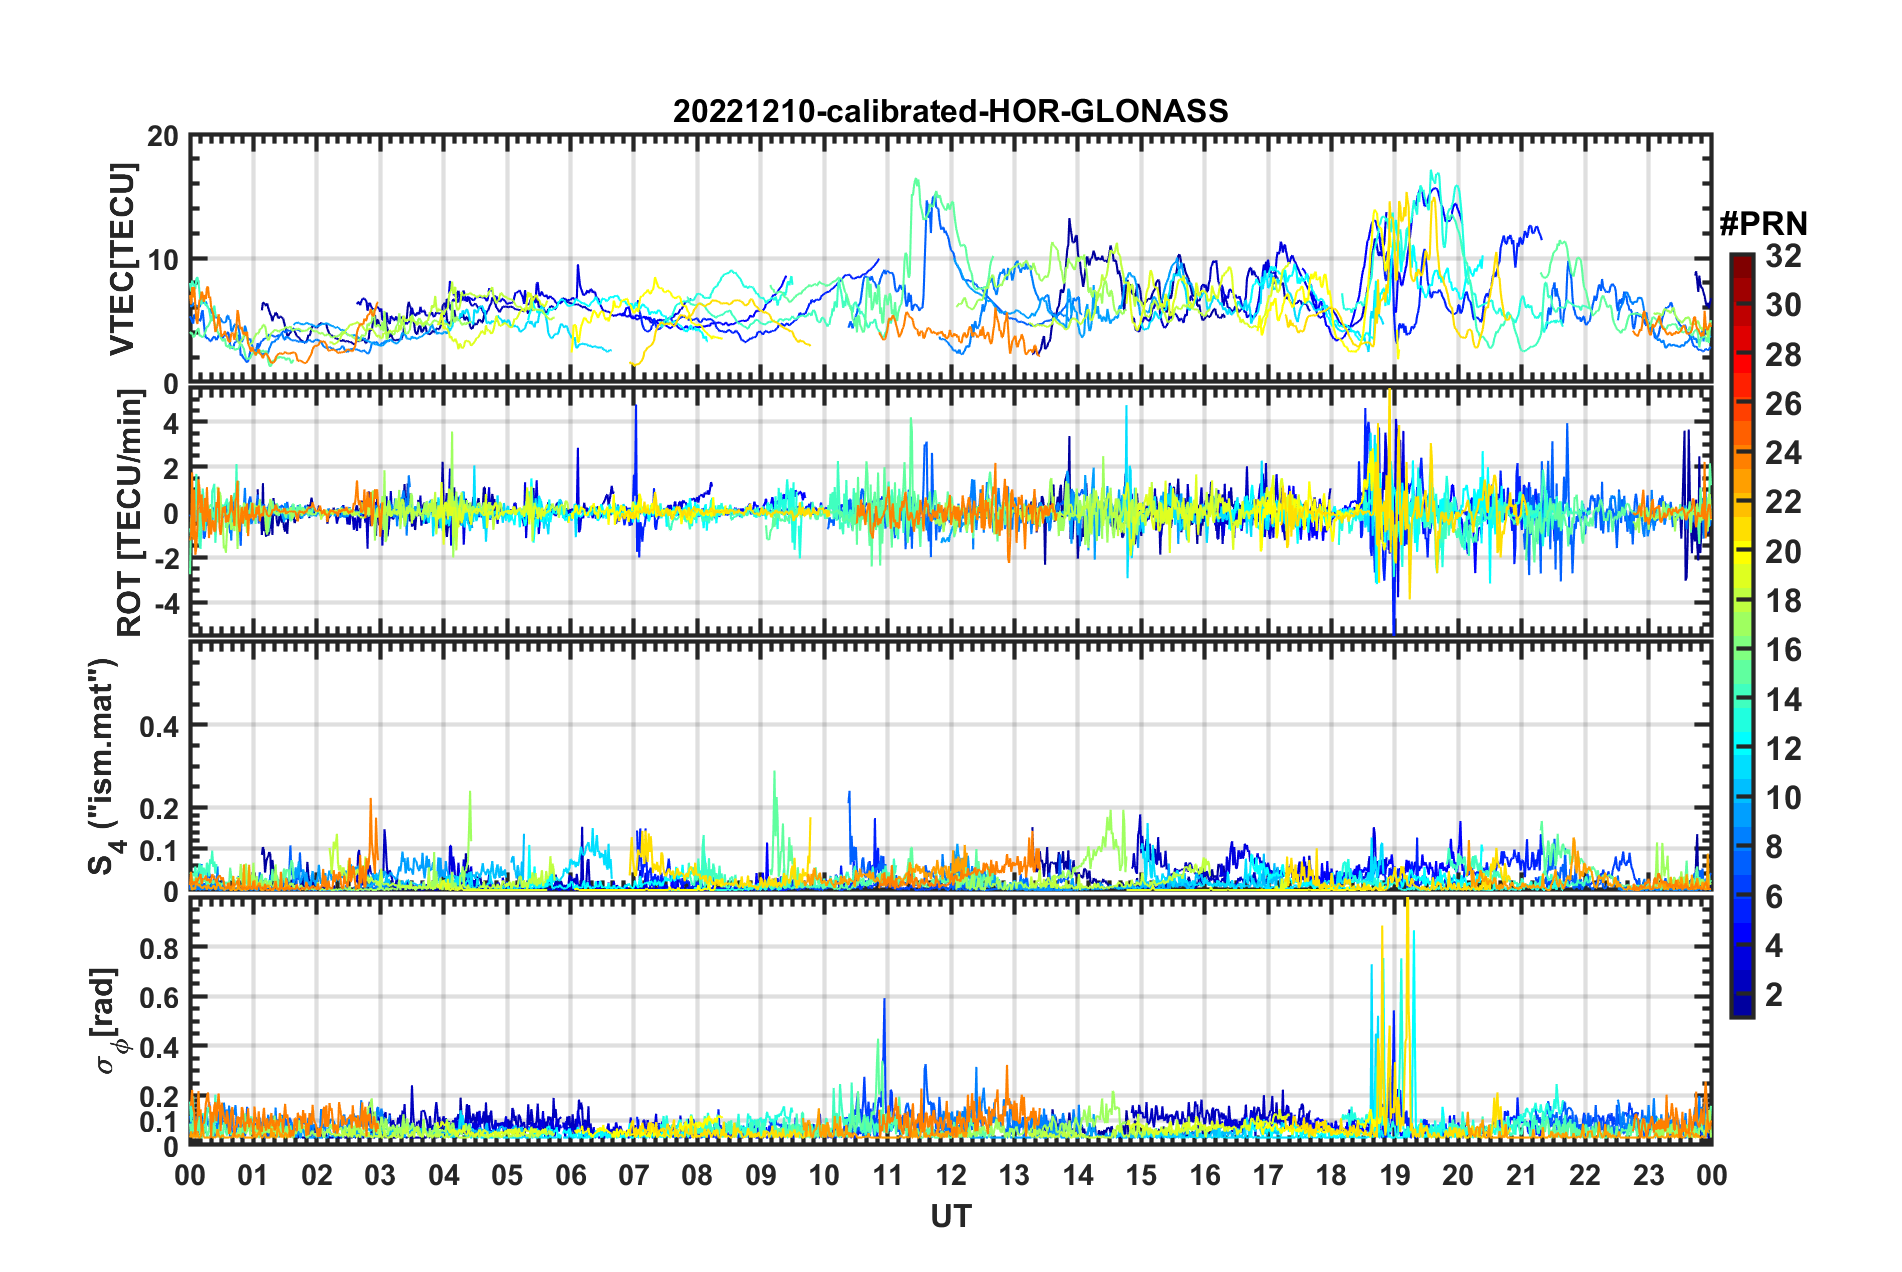Viewport: 1902px width, 1272px height.
Task: Select the 23 hour tick on UT axis
Action: tap(1648, 1175)
